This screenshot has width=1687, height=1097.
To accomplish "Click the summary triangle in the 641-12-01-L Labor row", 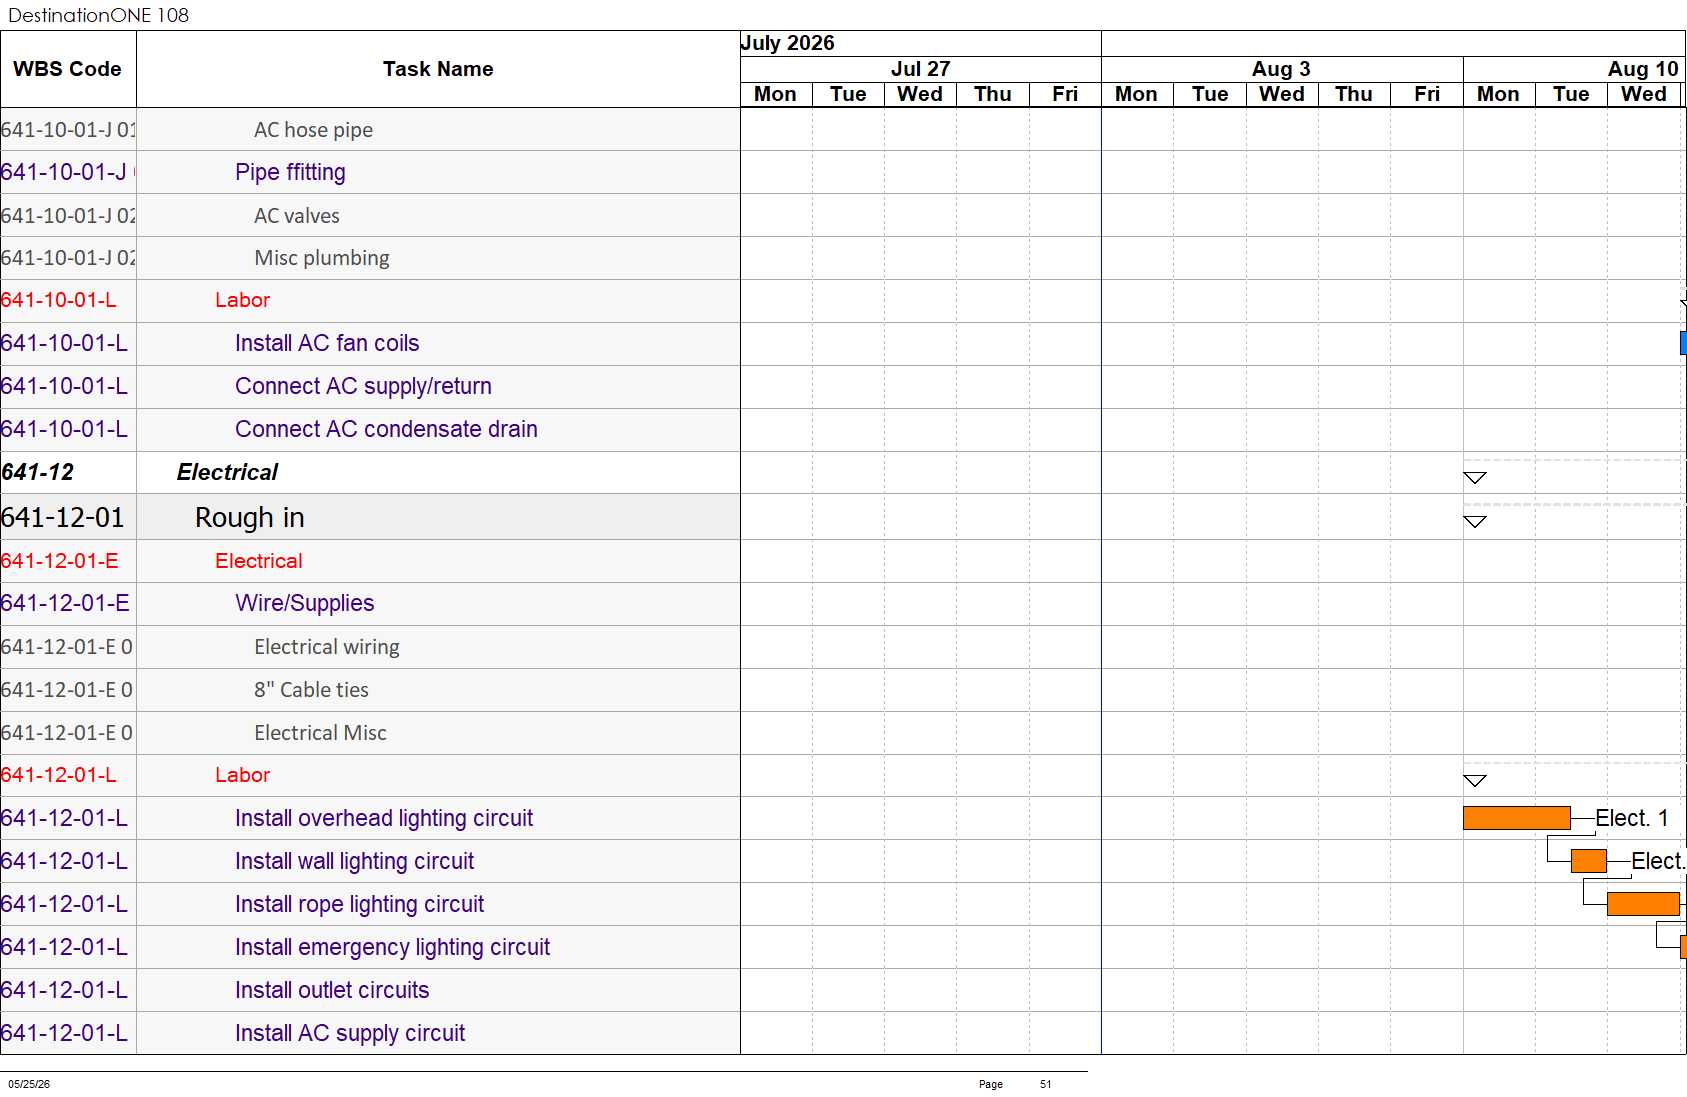I will (1475, 781).
